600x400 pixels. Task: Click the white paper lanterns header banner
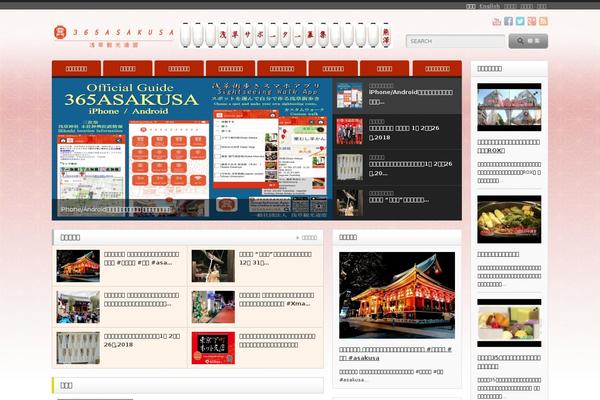[x=286, y=35]
